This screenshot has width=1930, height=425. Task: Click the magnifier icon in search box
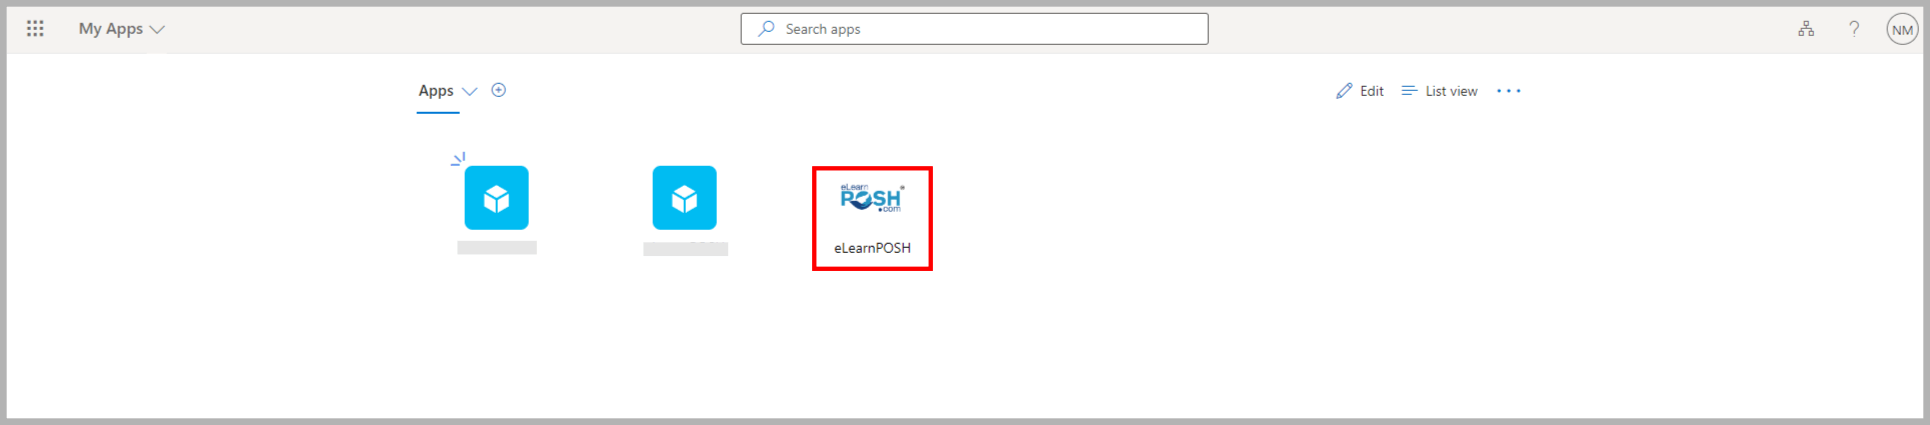coord(766,29)
